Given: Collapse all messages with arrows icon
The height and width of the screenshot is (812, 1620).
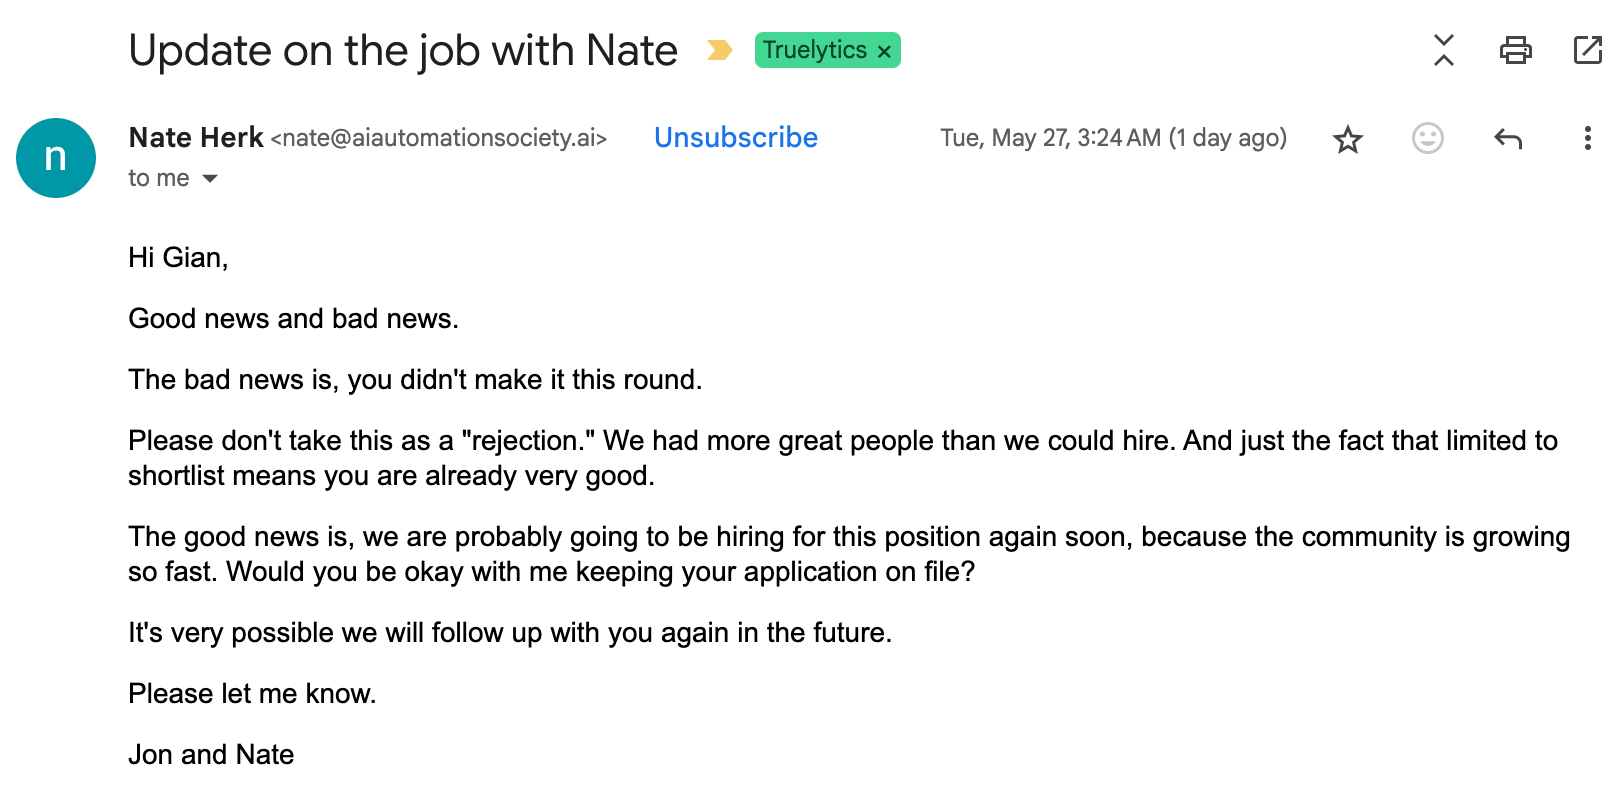Looking at the screenshot, I should point(1443,50).
